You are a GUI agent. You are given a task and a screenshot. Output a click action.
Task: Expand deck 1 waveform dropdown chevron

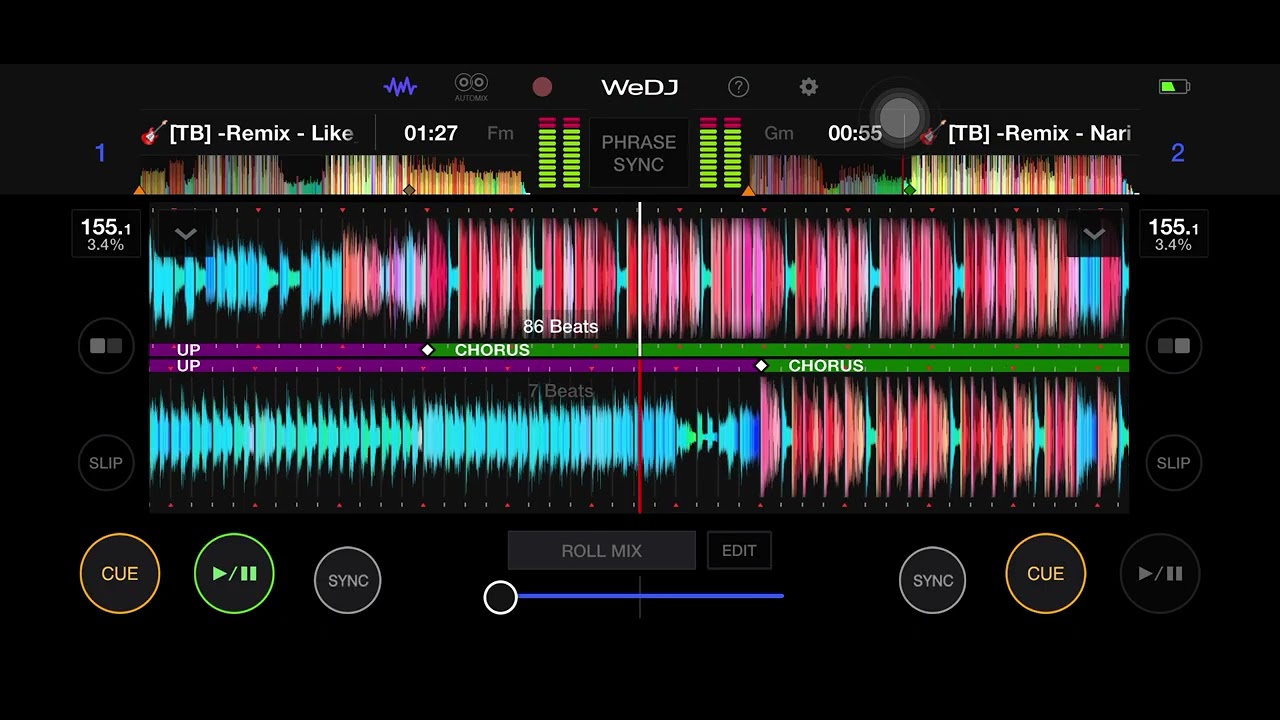point(186,234)
